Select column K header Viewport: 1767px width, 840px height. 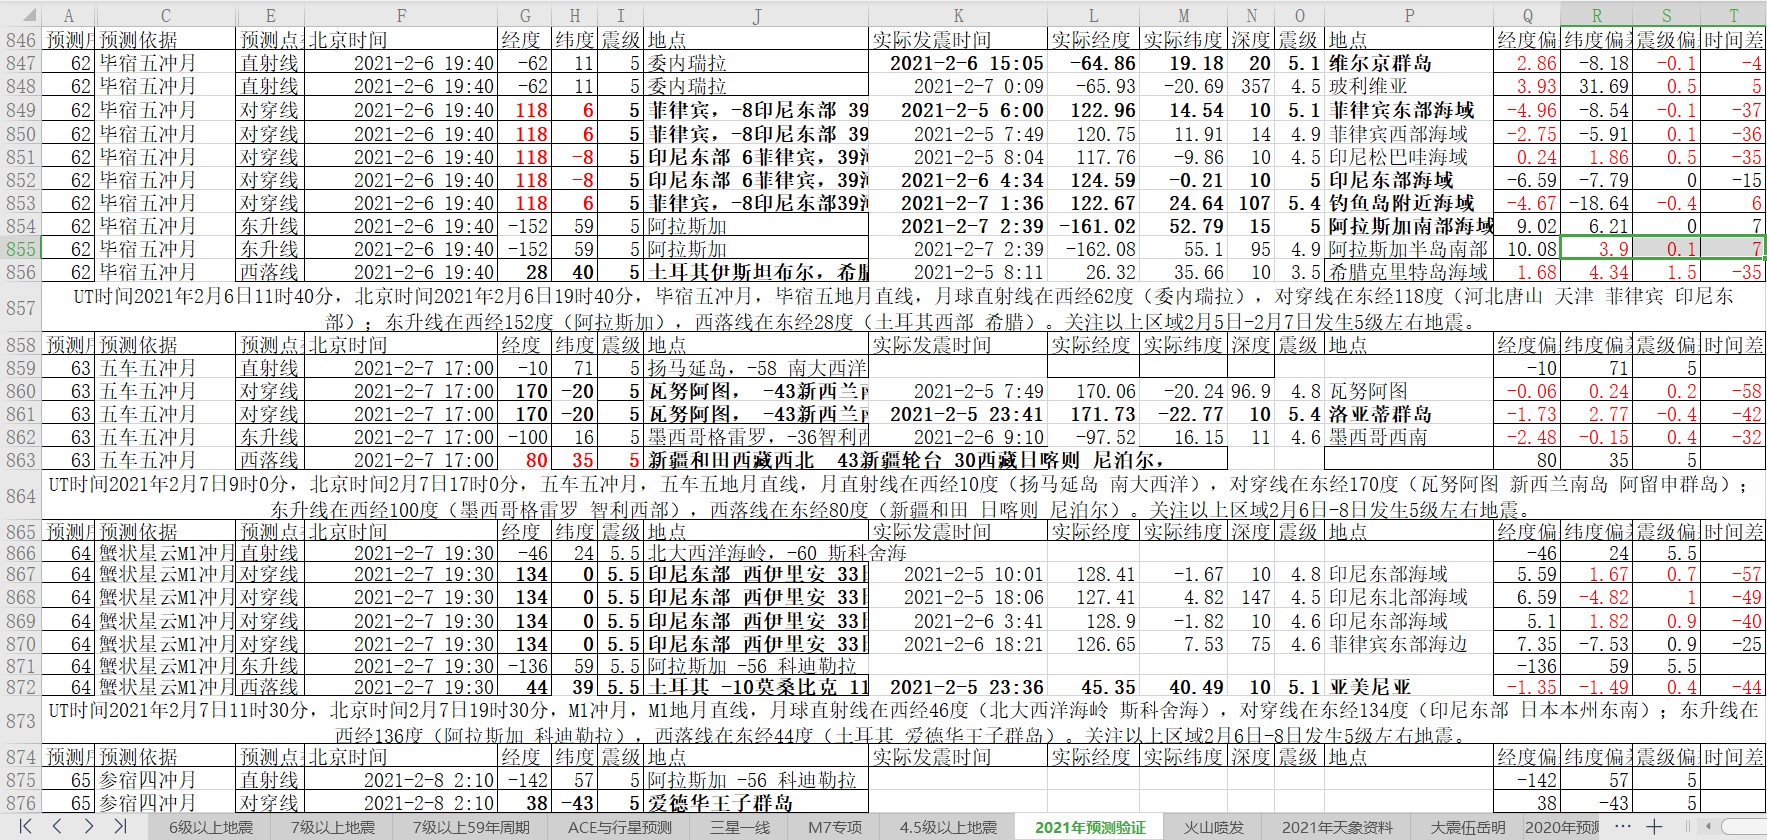coord(959,15)
